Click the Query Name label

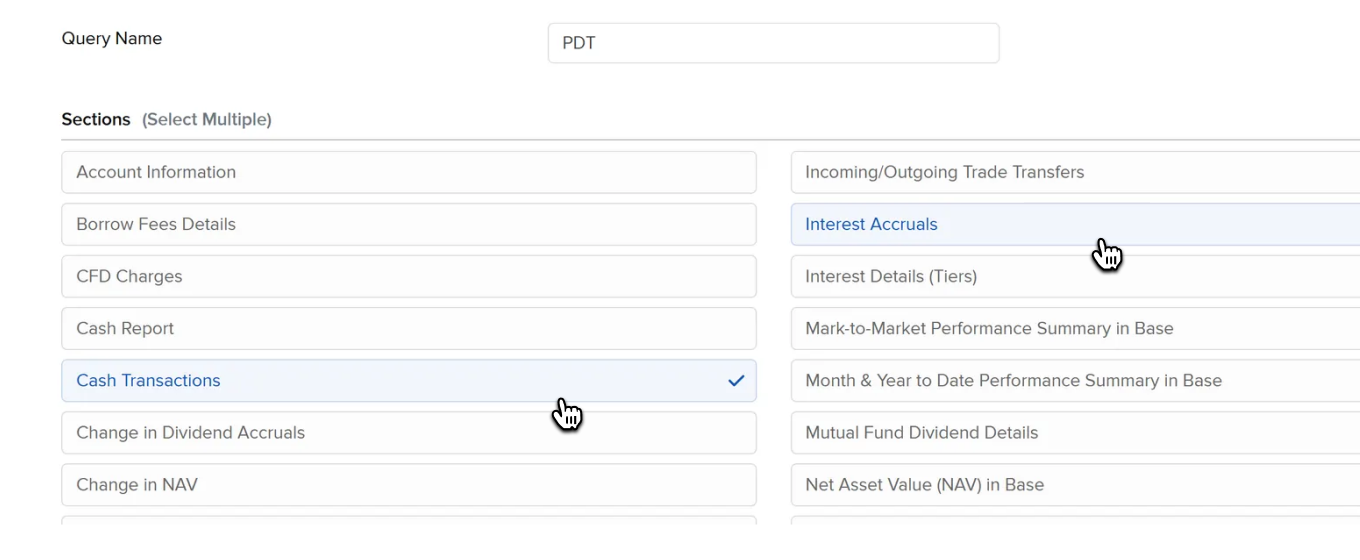click(x=112, y=39)
